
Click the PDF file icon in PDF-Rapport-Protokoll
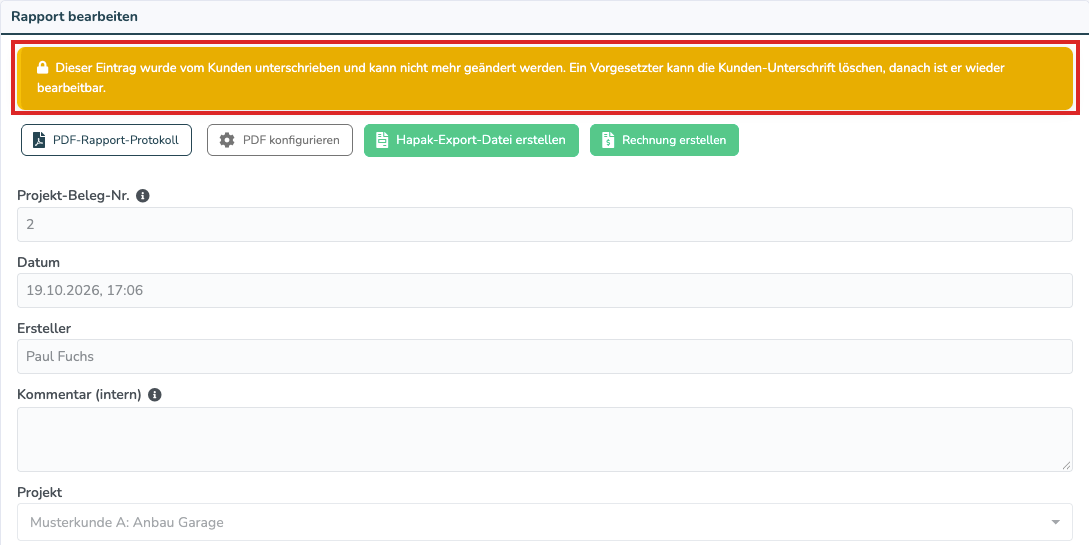[40, 140]
